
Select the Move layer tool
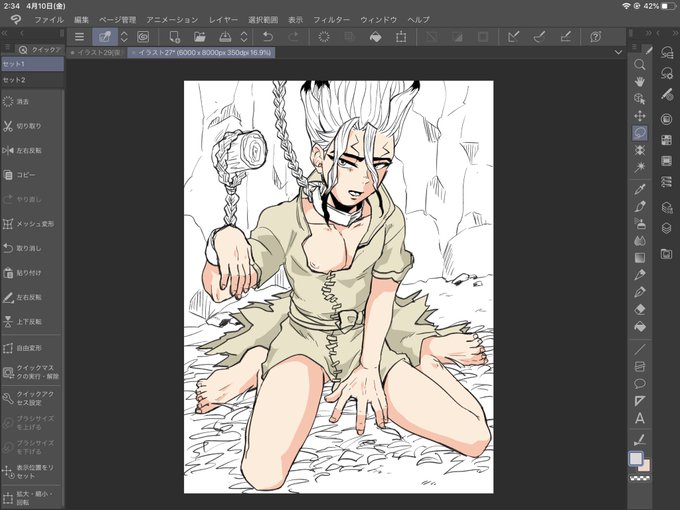point(639,116)
